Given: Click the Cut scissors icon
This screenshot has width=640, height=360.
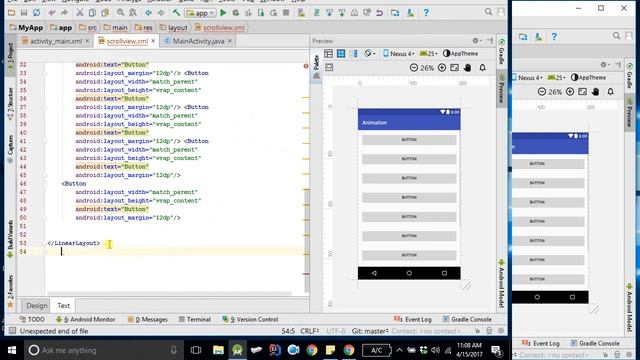Looking at the screenshot, I should click(x=80, y=13).
